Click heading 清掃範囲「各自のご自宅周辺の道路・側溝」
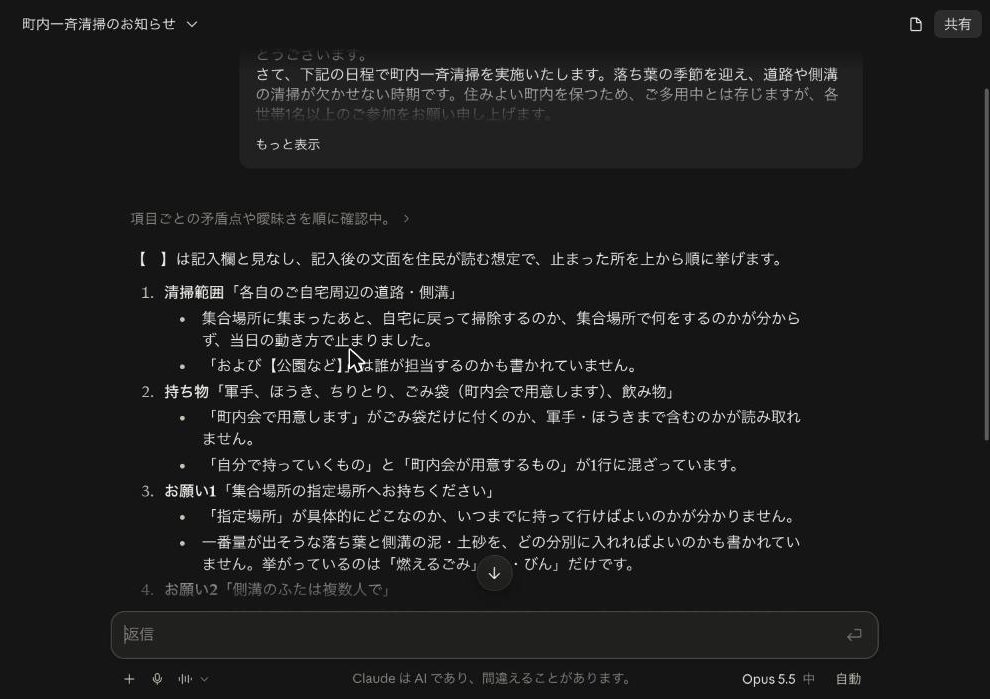The height and width of the screenshot is (699, 990). tap(311, 292)
